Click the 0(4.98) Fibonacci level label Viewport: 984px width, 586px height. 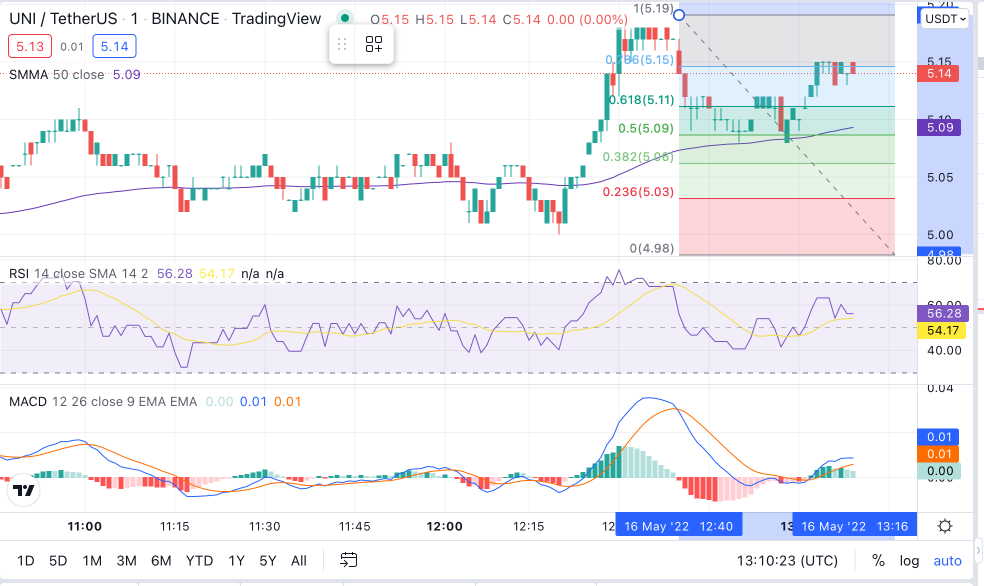pyautogui.click(x=651, y=248)
